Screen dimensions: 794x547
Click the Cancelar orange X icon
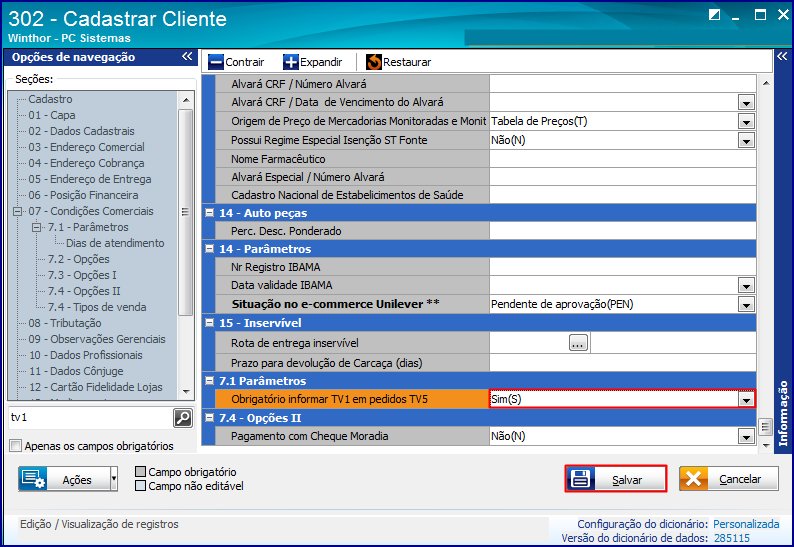tap(693, 479)
